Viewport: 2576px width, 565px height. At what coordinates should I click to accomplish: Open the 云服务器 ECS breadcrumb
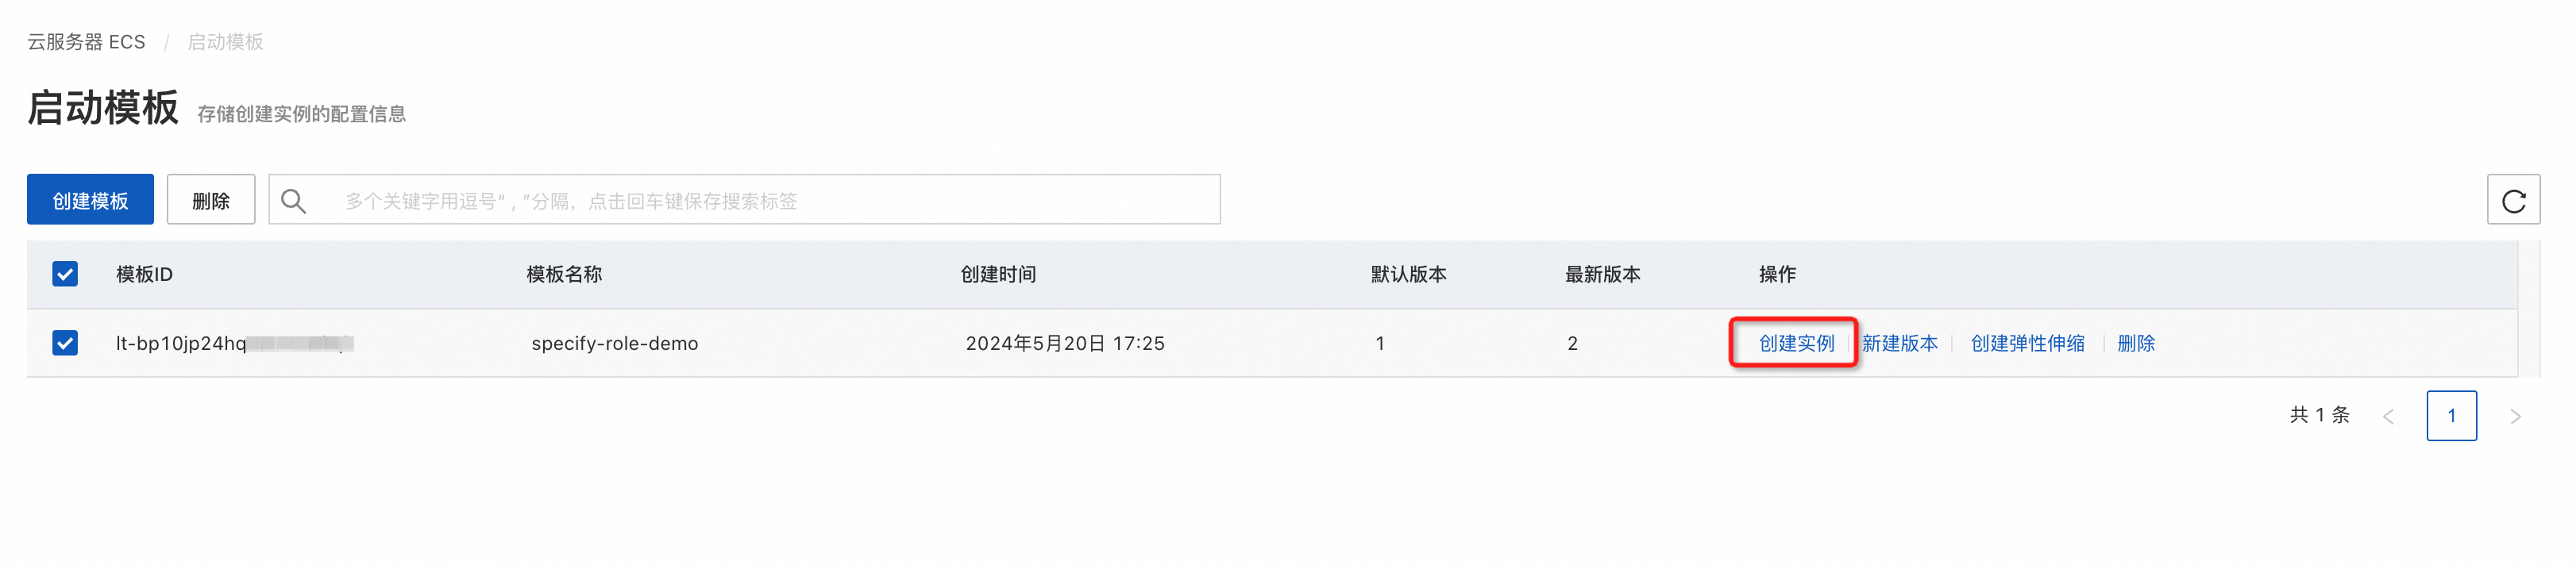86,42
